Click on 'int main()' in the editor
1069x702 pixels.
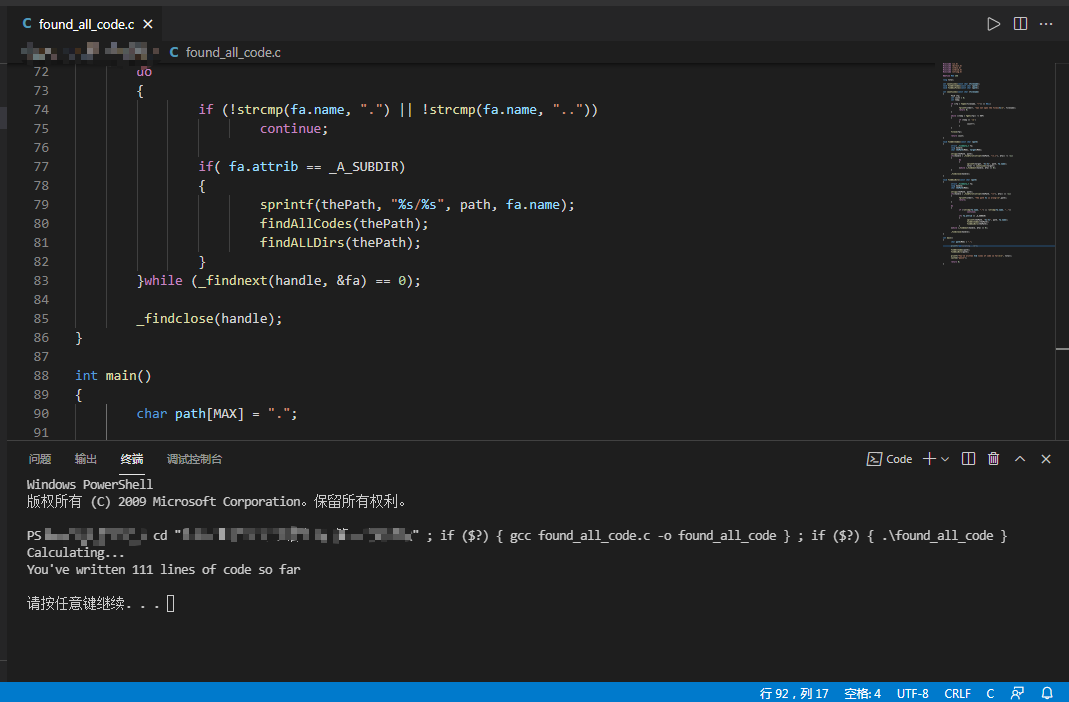coord(113,376)
